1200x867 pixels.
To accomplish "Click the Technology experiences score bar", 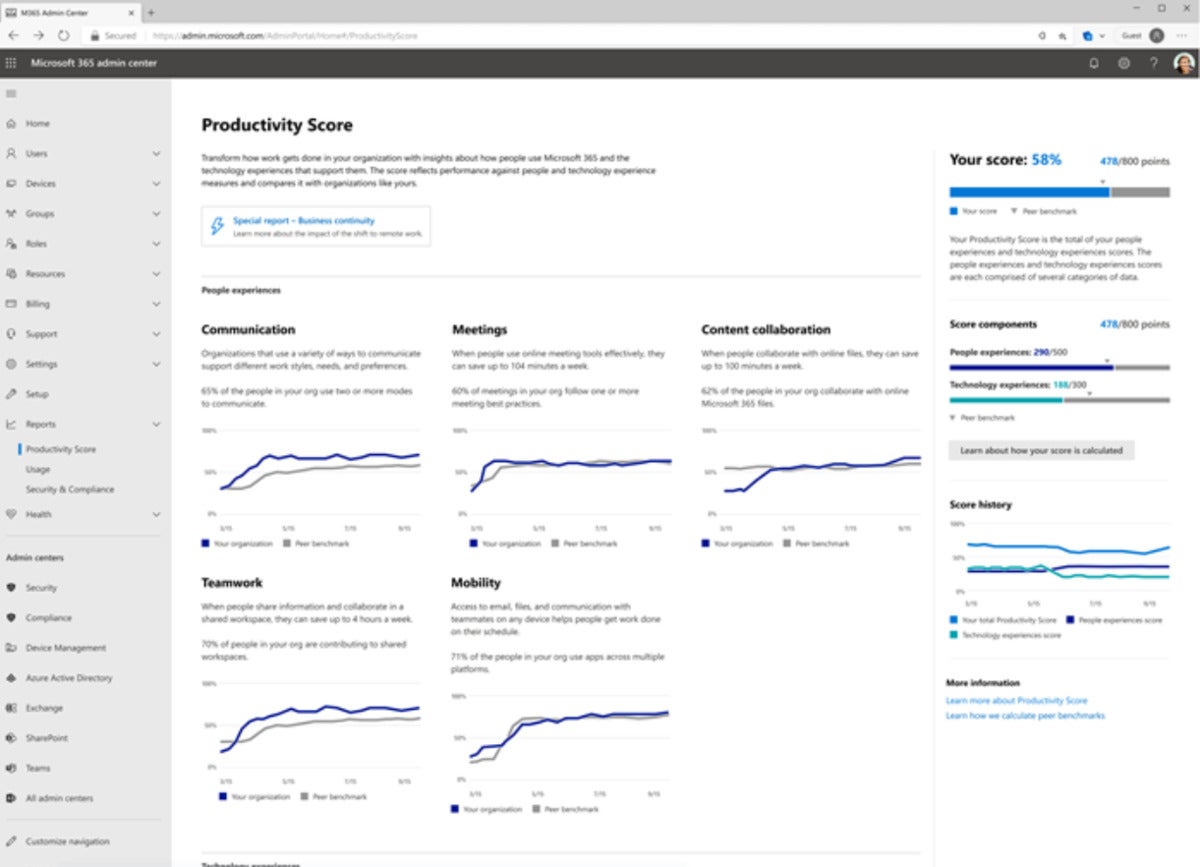I will pos(1059,400).
